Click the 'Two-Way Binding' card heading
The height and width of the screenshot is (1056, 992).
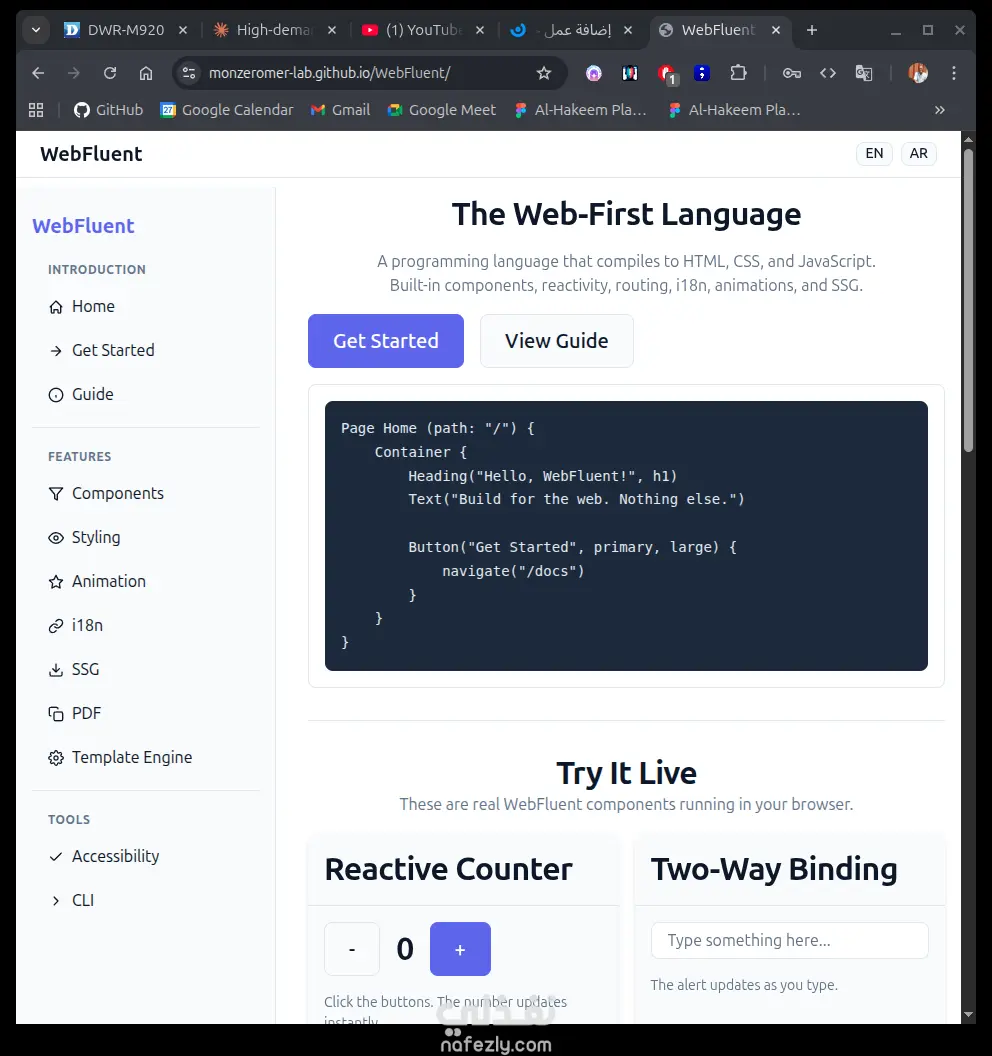[774, 869]
